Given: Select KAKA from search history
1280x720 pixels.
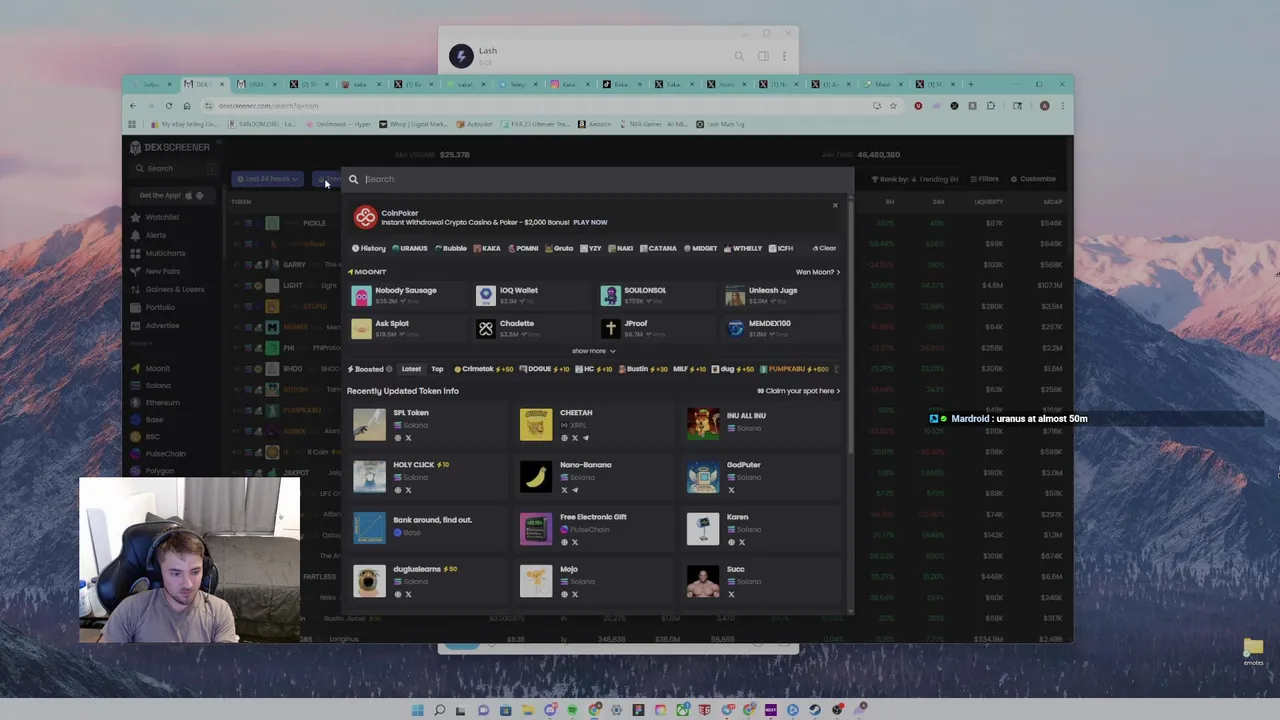Looking at the screenshot, I should 487,248.
